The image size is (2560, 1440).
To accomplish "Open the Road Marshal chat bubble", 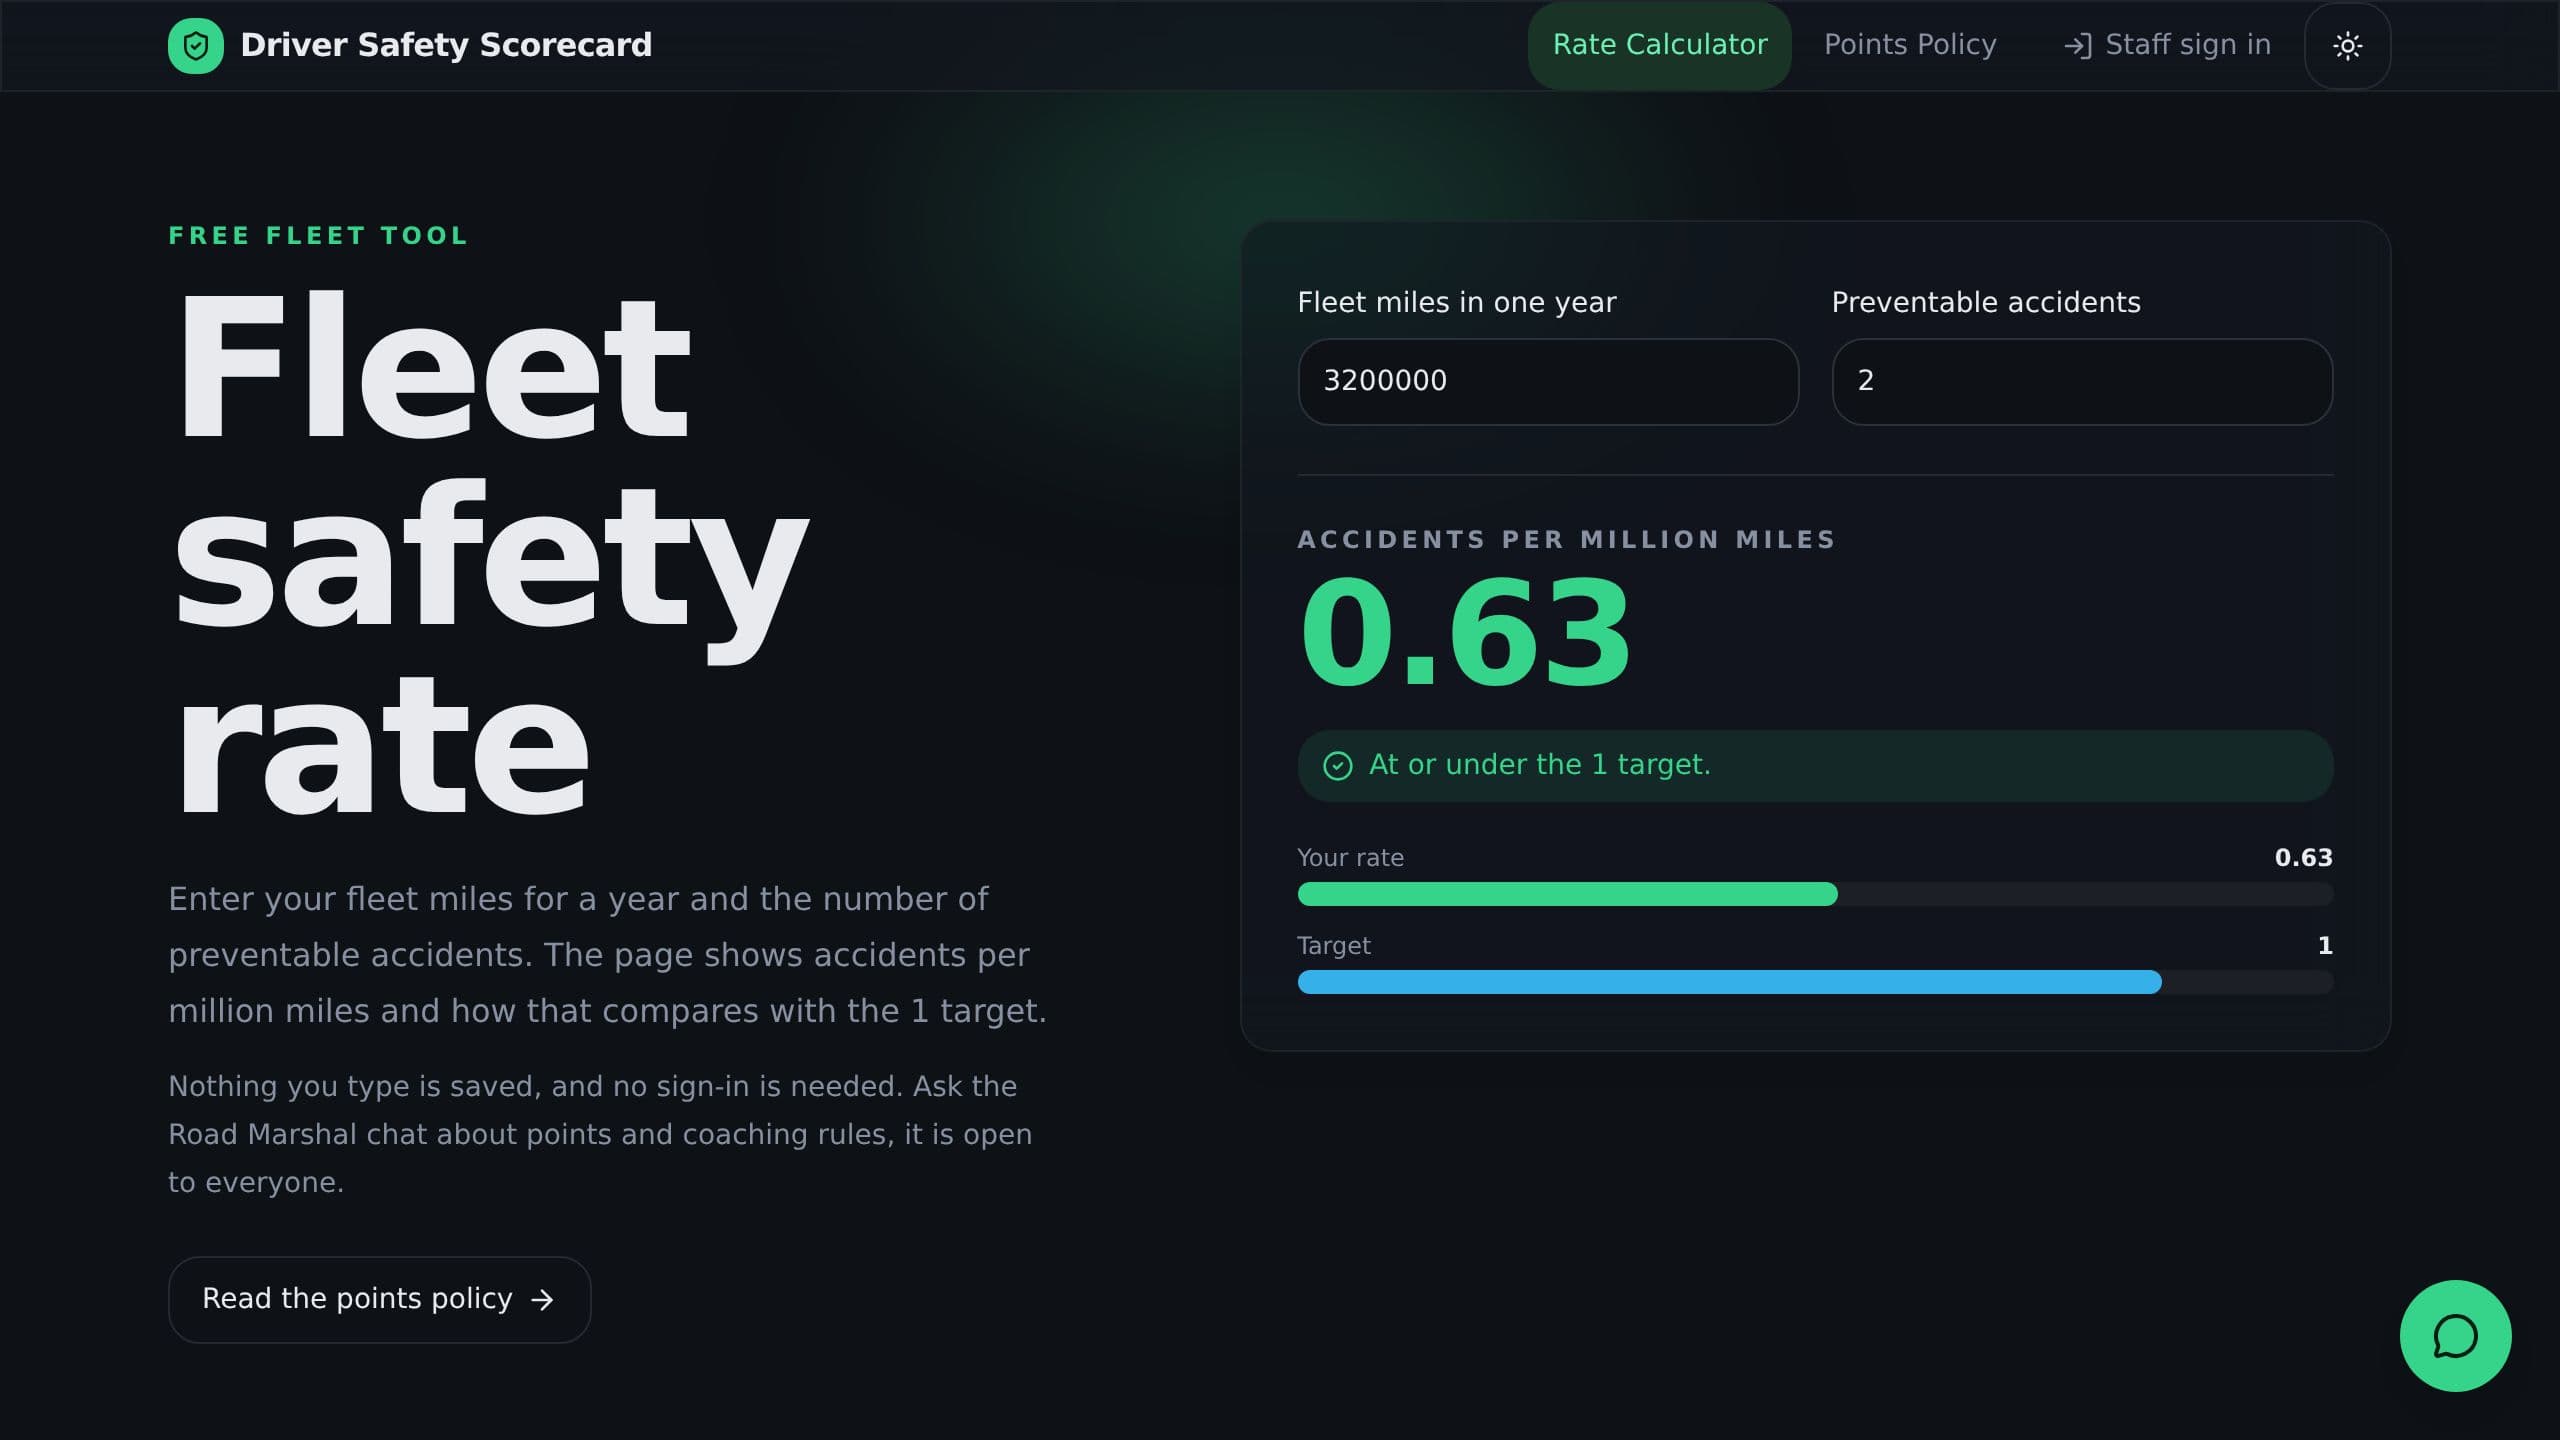I will (x=2455, y=1336).
